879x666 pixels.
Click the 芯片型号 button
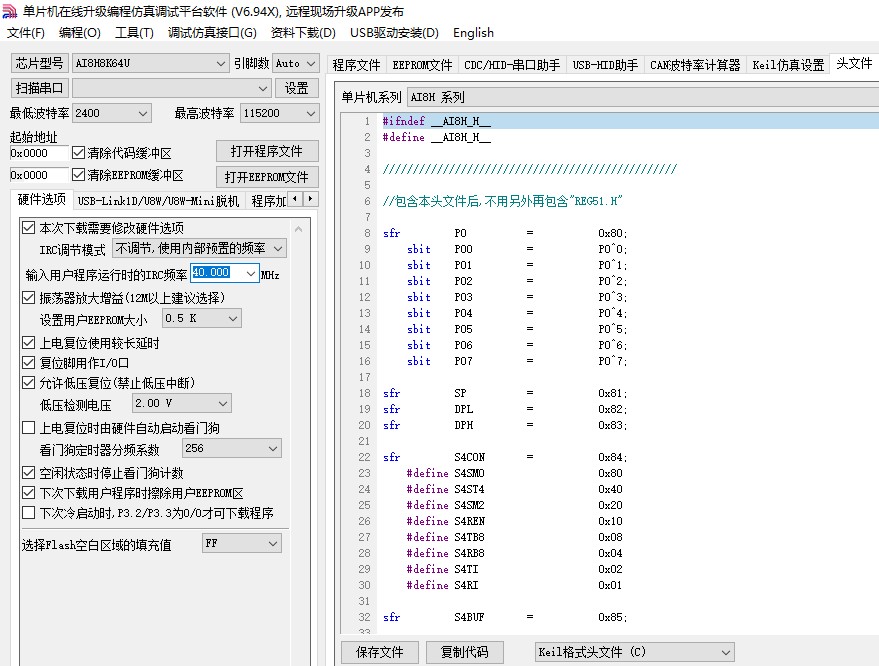[39, 63]
